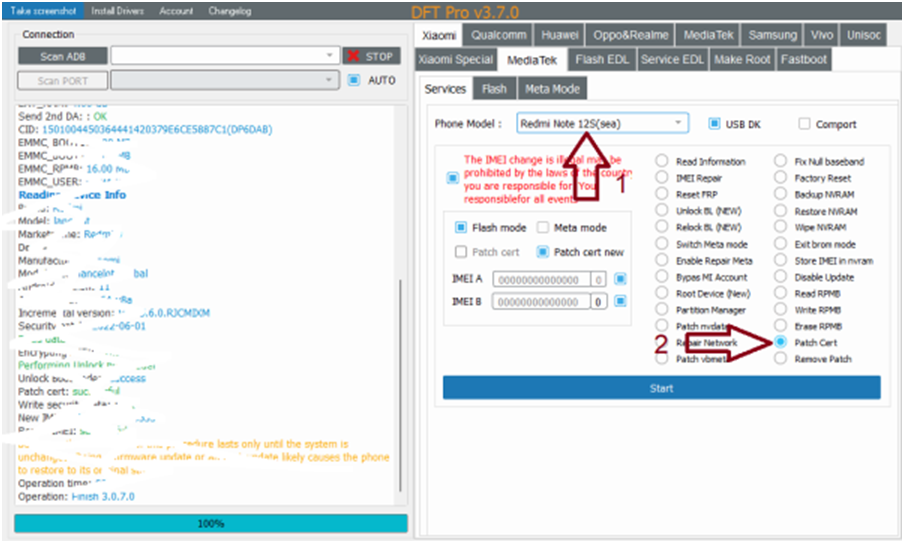This screenshot has height=543, width=904.
Task: Select the Unlock BL (NEW) option
Action: pyautogui.click(x=662, y=210)
